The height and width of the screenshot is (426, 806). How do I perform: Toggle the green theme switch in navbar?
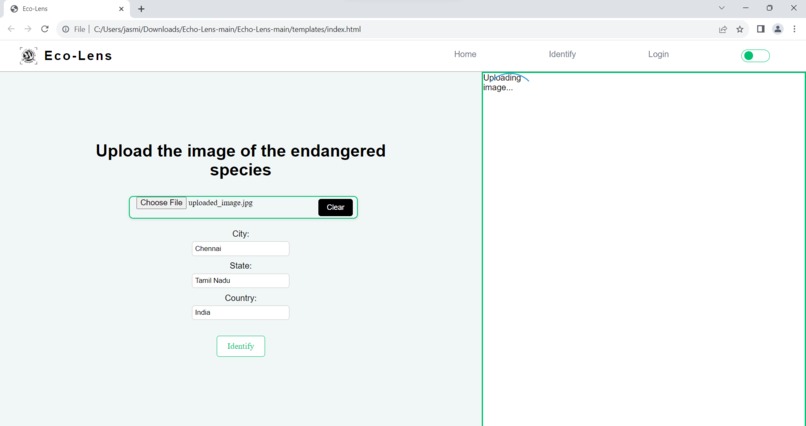tap(755, 55)
